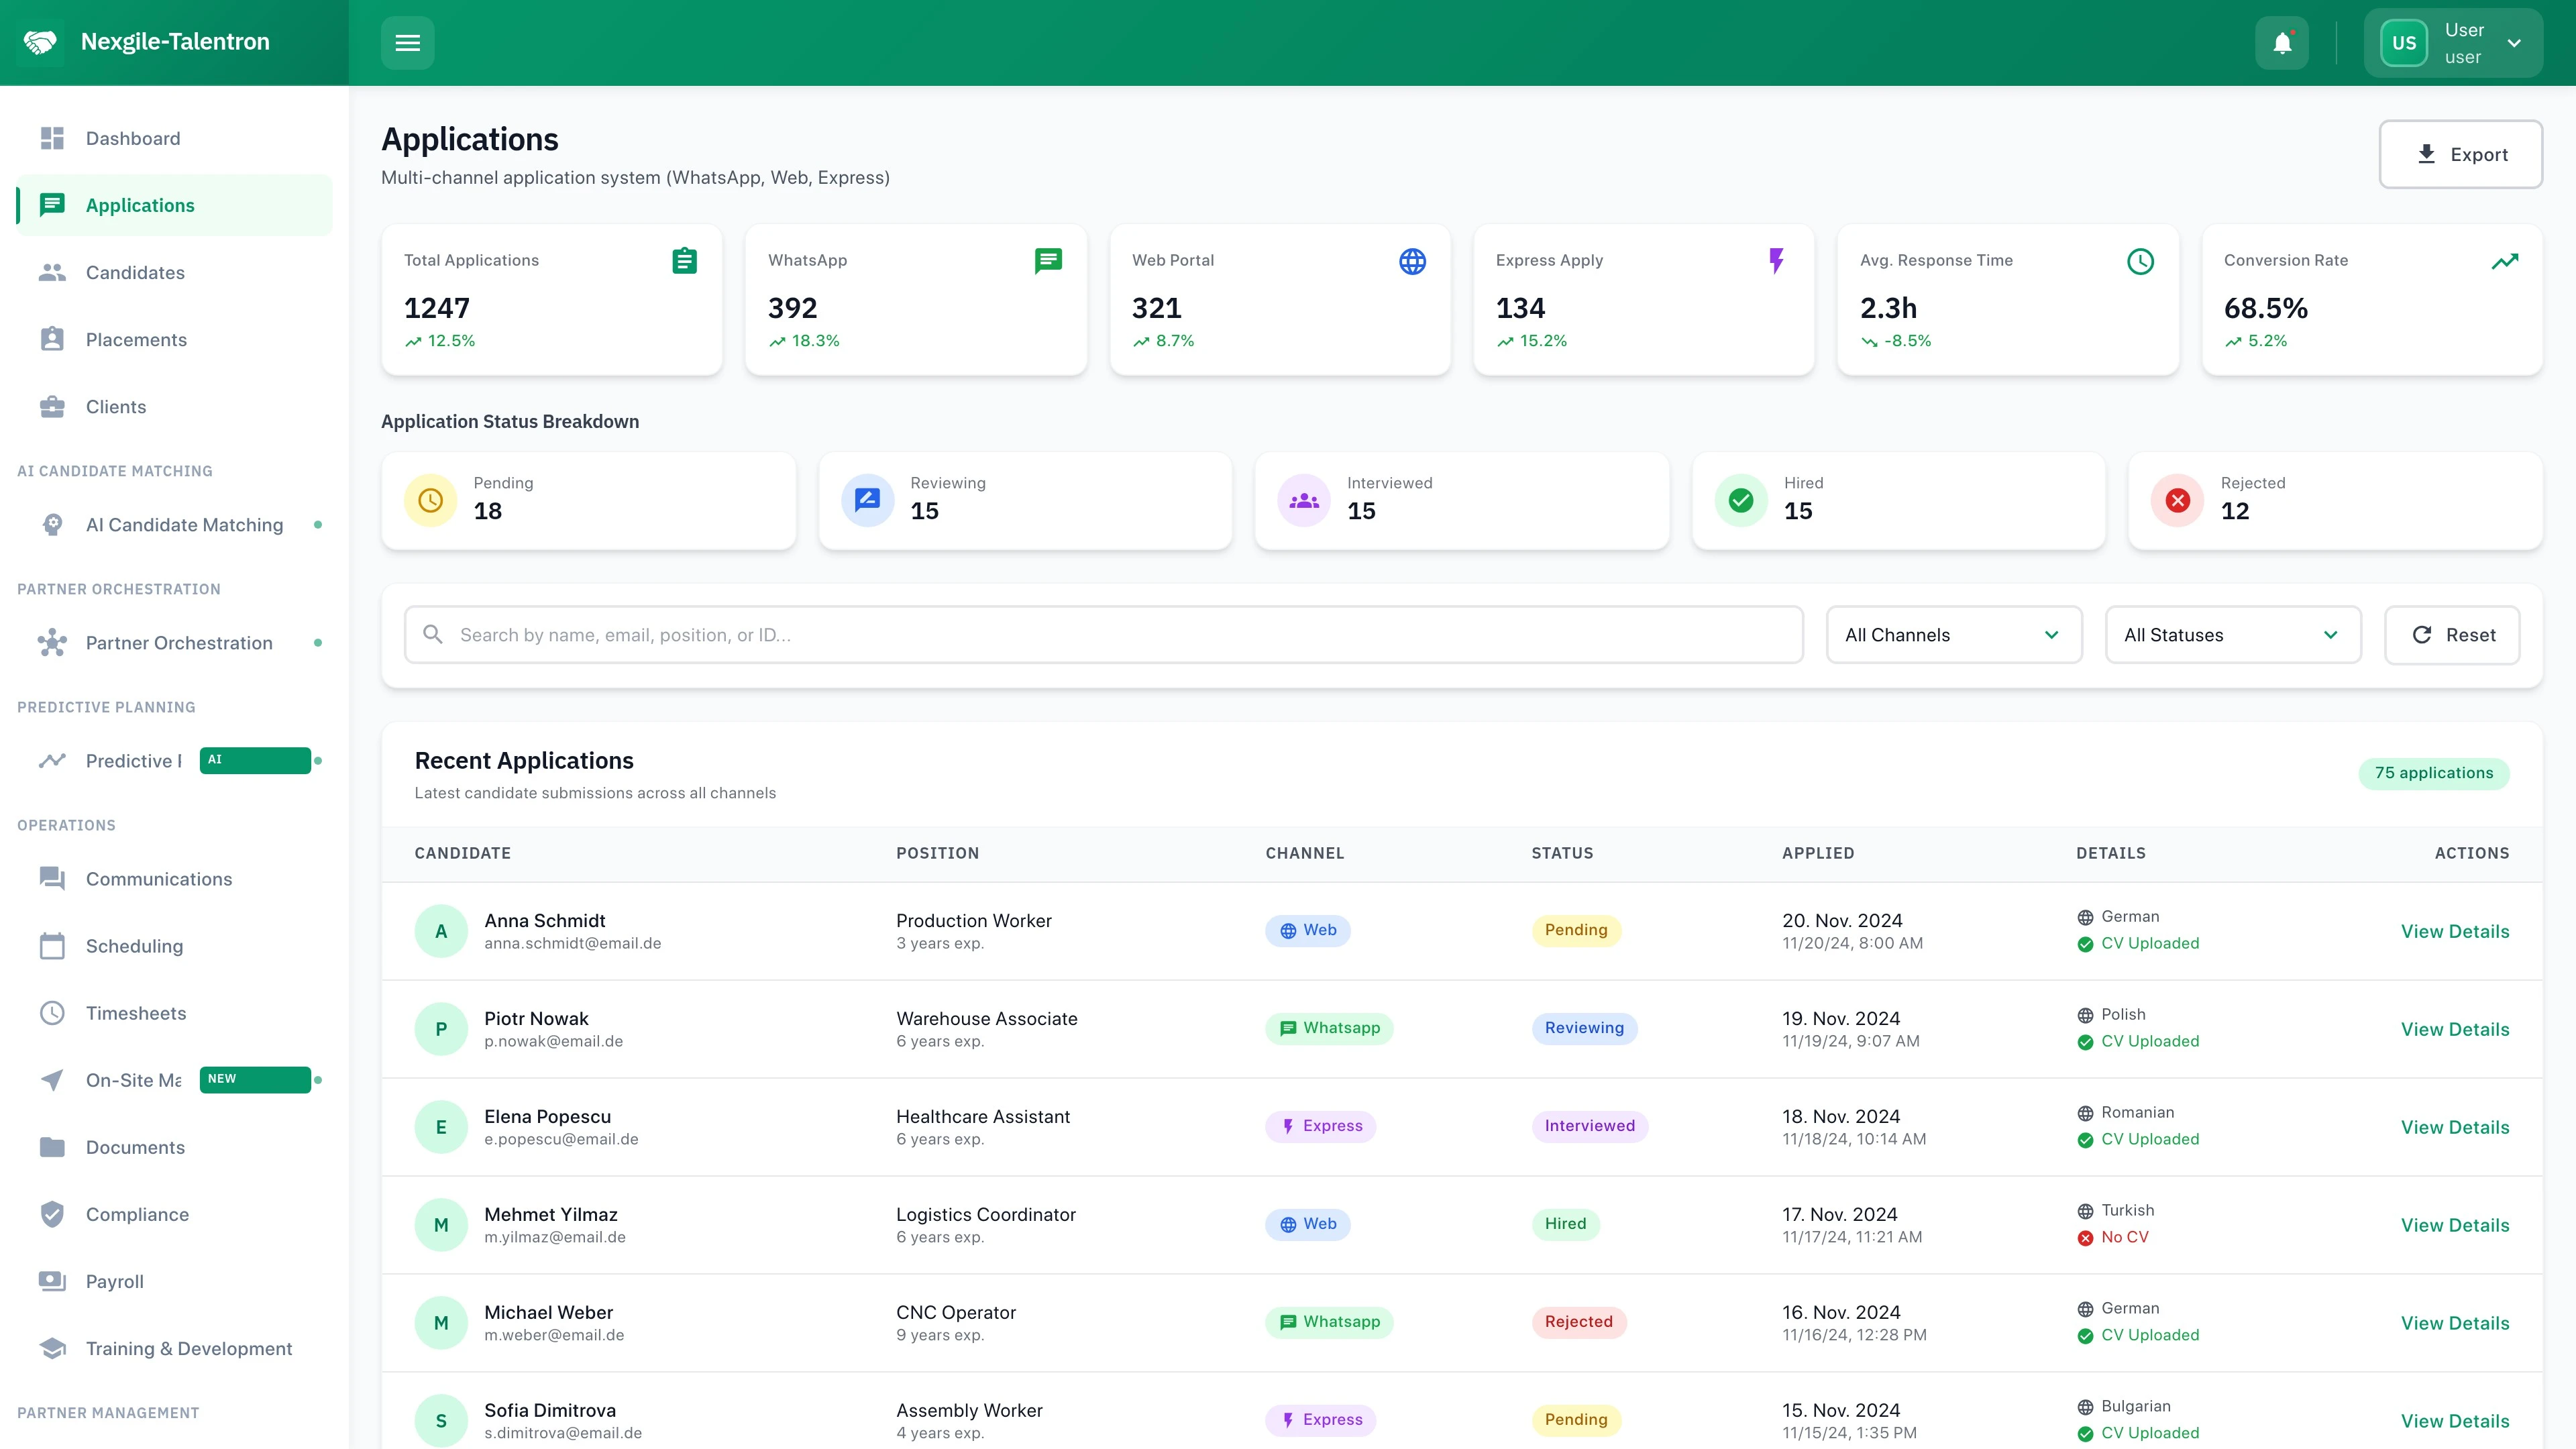Open the Timesheets clock icon
This screenshot has width=2576, height=1449.
coord(52,1012)
